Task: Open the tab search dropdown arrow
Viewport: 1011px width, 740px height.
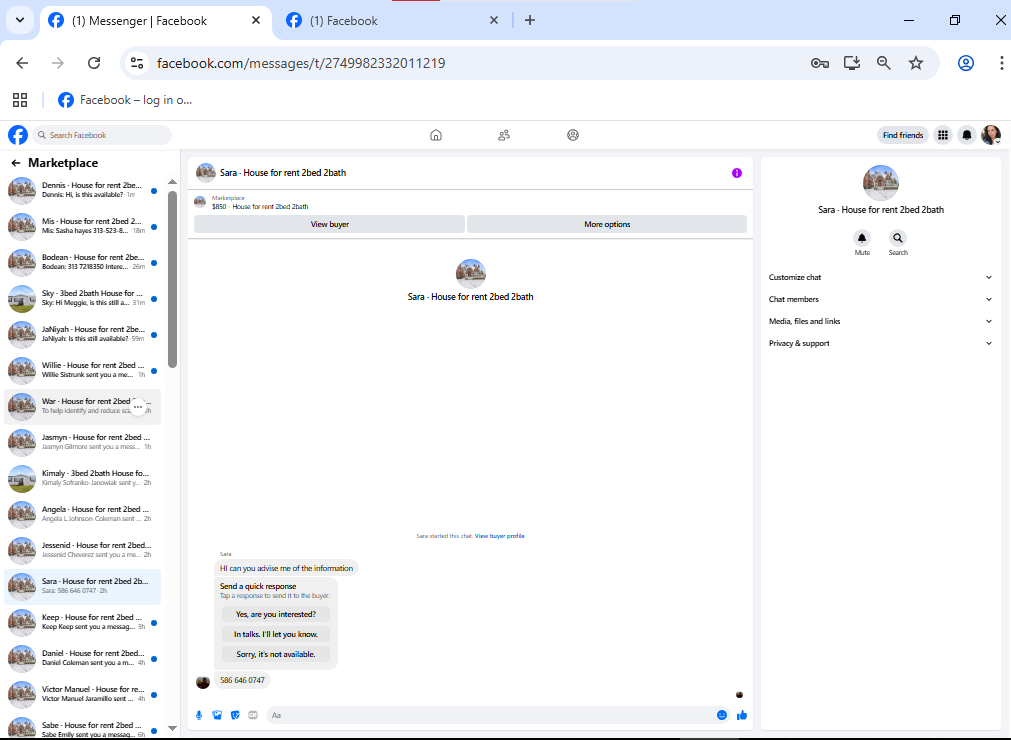Action: (x=20, y=20)
